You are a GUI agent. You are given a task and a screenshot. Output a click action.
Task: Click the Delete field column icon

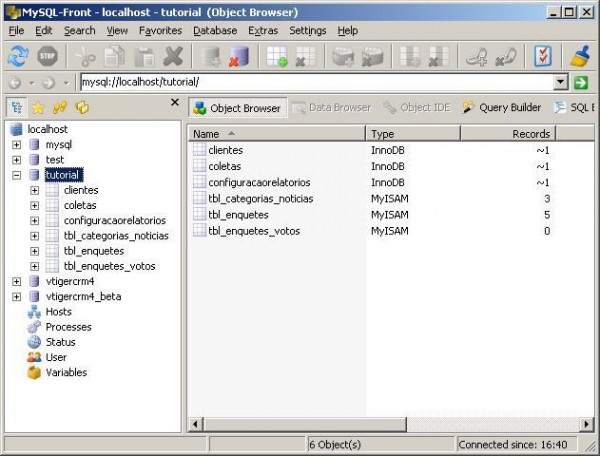pos(439,56)
